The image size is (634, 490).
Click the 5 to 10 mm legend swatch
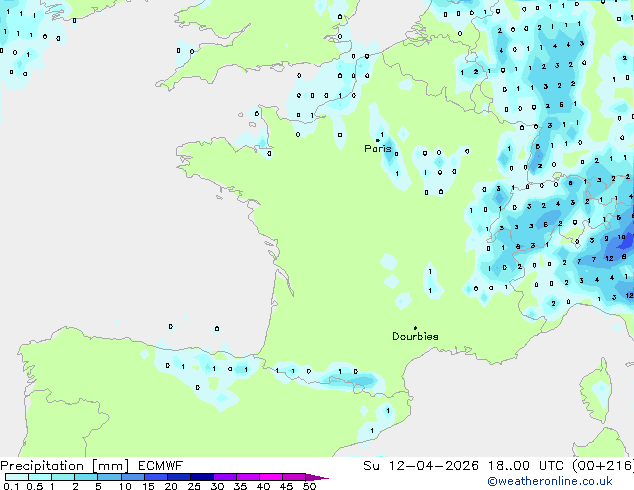click(x=109, y=477)
